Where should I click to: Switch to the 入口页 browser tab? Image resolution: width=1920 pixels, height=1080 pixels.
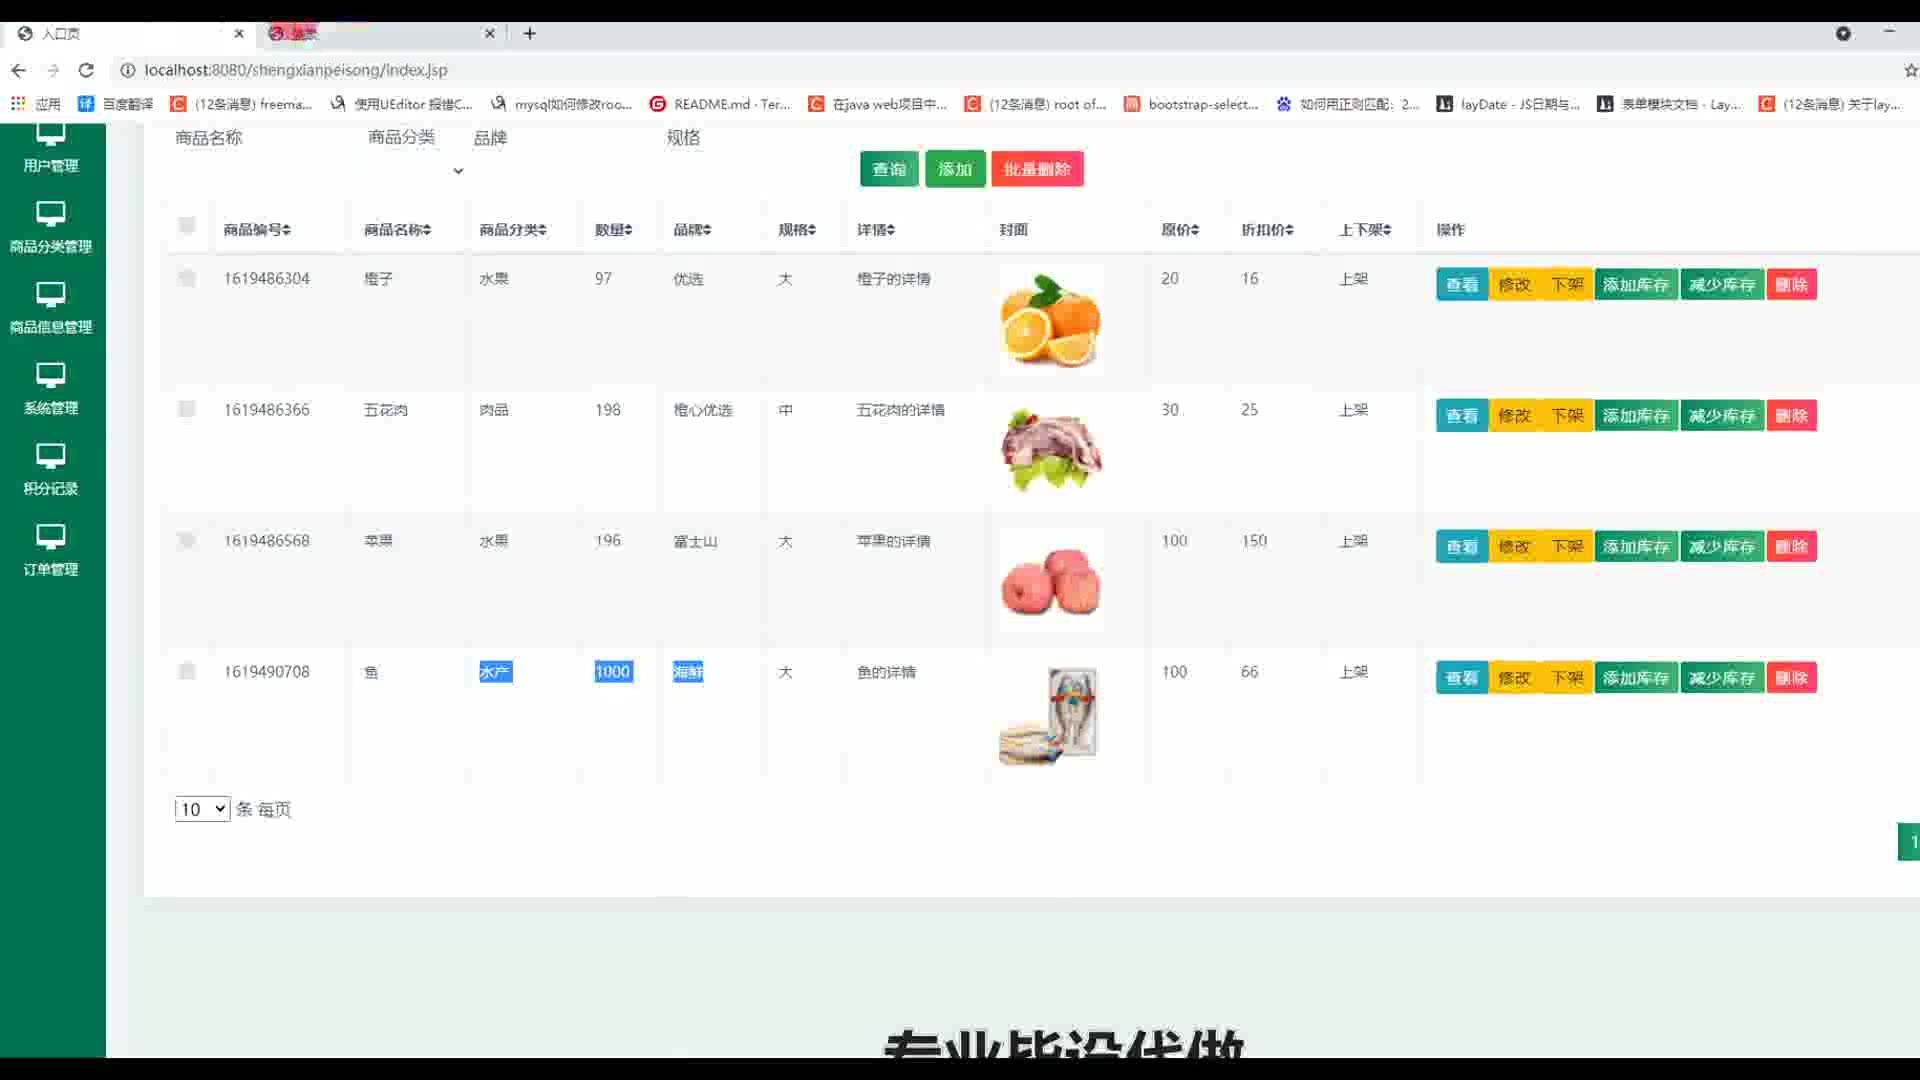pyautogui.click(x=62, y=33)
